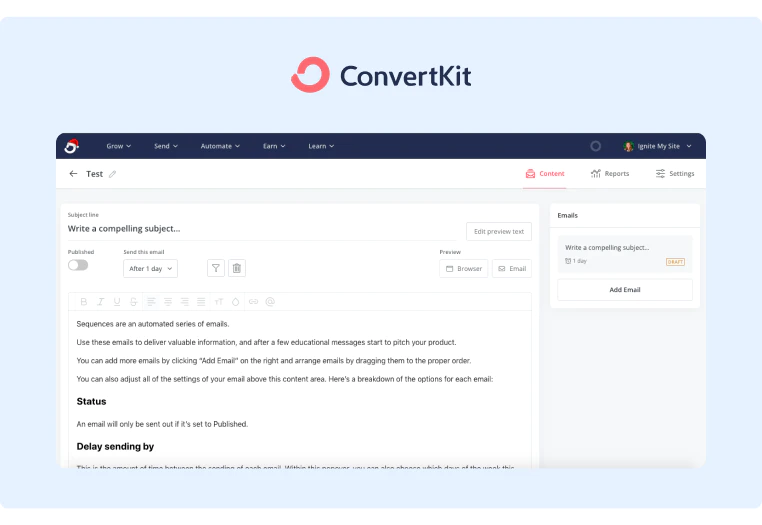Toggle the Published switch
This screenshot has width=762, height=525.
[x=78, y=265]
